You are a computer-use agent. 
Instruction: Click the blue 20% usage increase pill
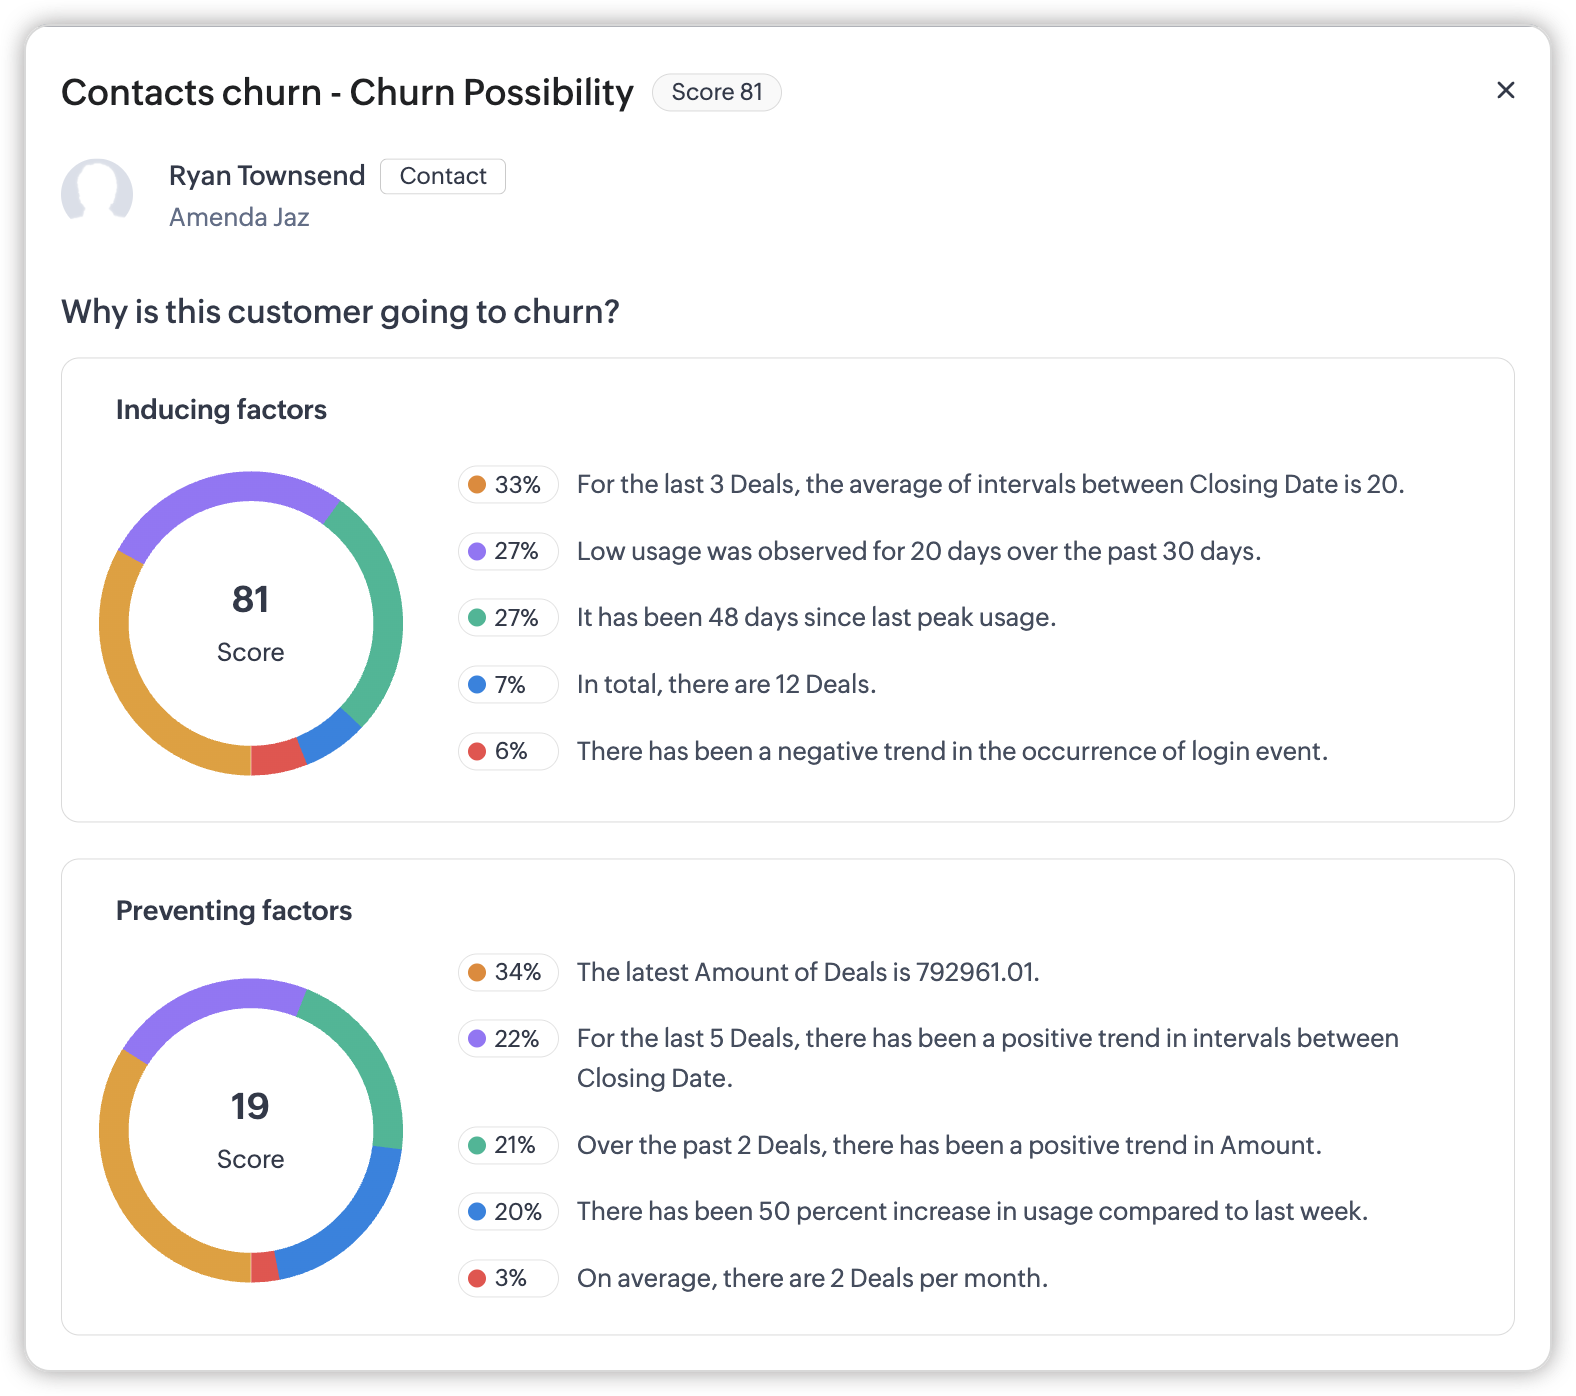click(x=507, y=1212)
